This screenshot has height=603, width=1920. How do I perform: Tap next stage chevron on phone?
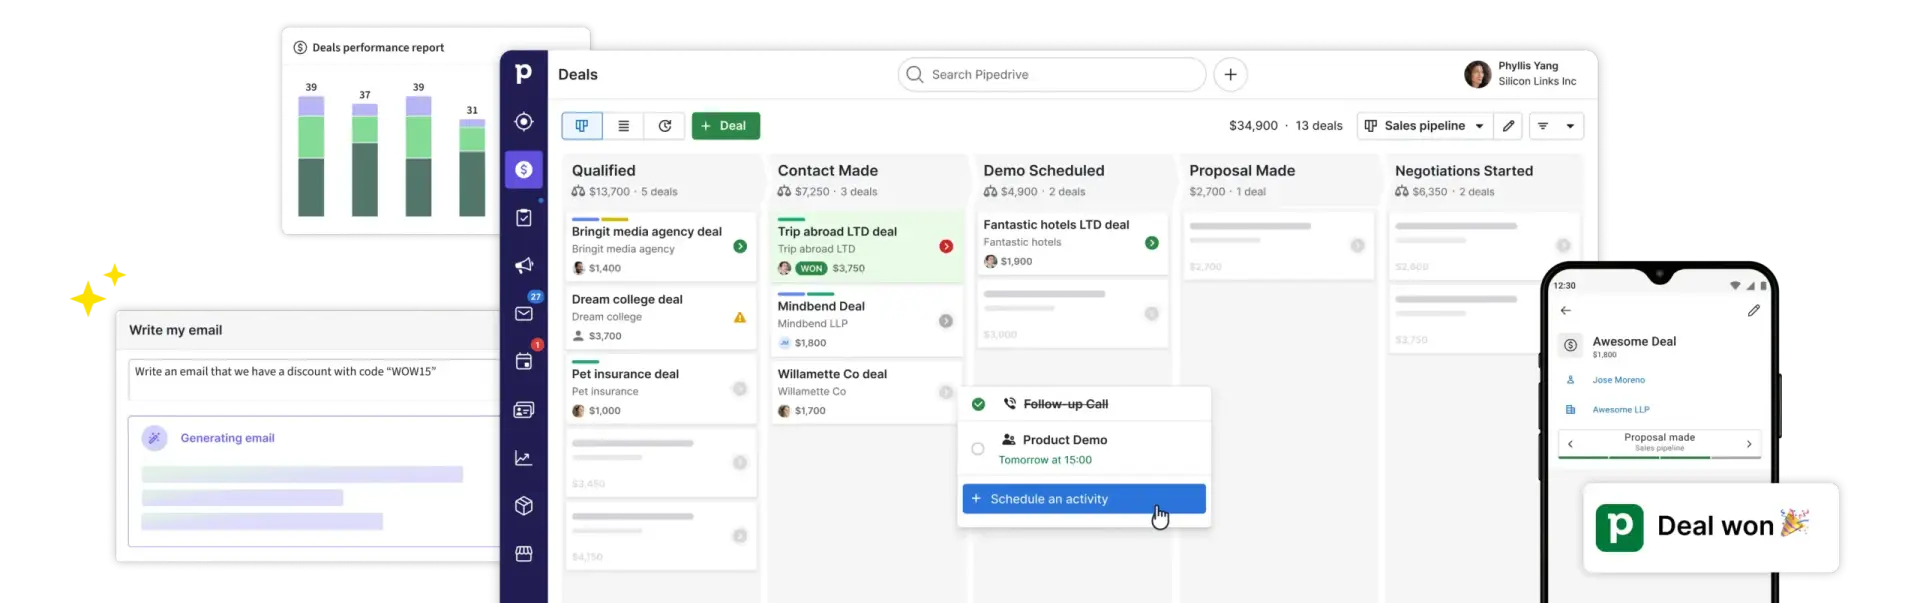pos(1748,444)
